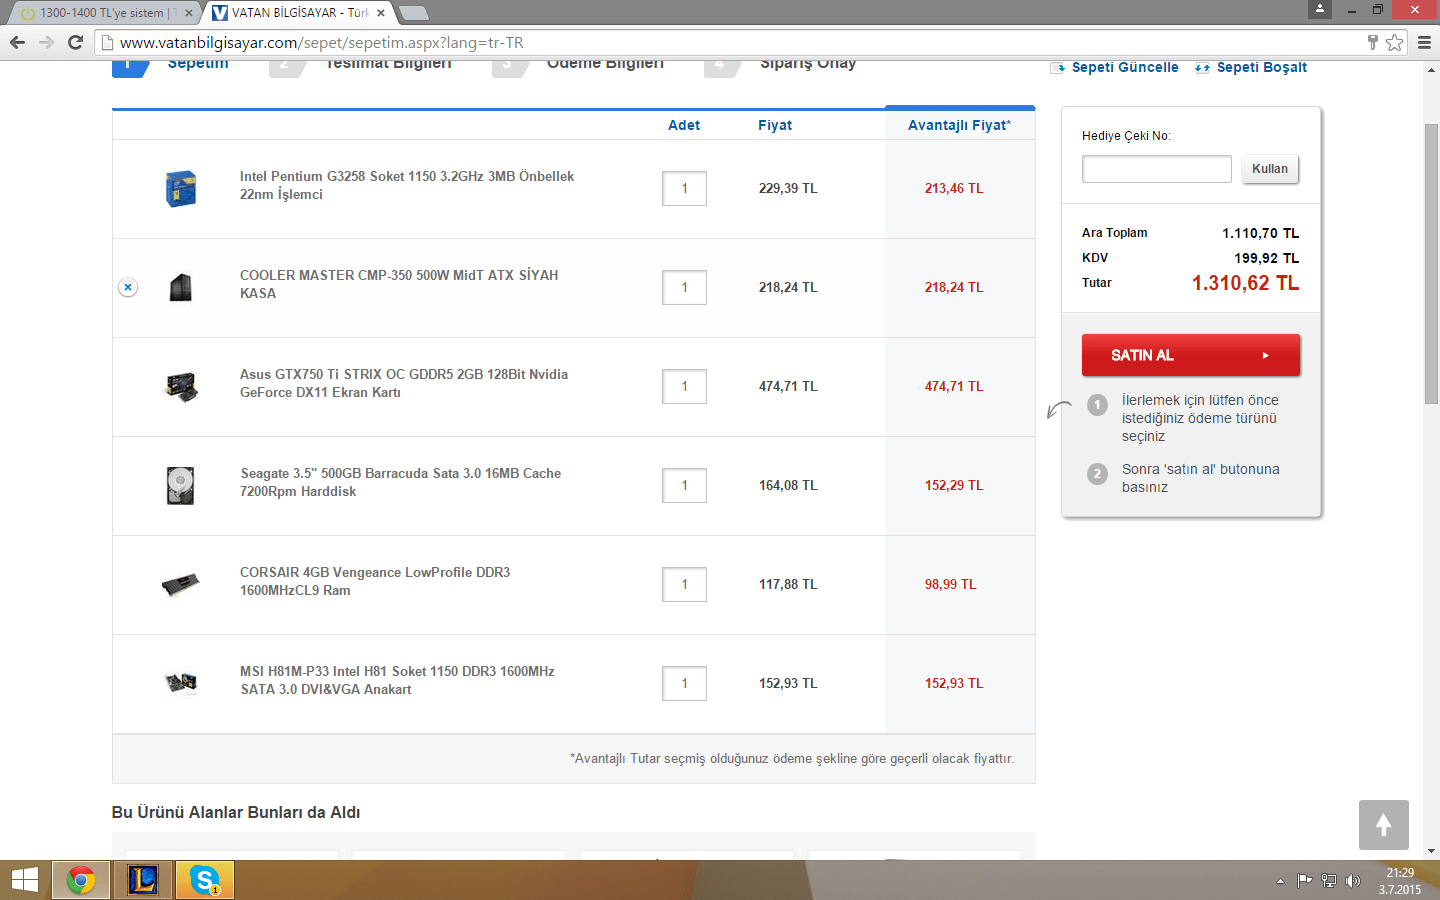Click the Cooler Master case product image

click(x=181, y=287)
